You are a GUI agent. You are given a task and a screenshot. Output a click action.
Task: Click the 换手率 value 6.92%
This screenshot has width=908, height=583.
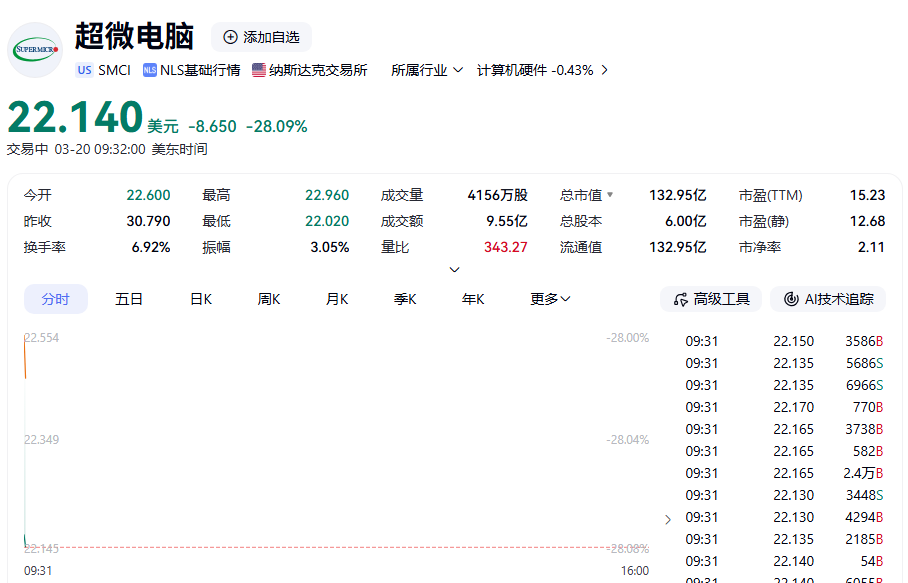pyautogui.click(x=151, y=247)
